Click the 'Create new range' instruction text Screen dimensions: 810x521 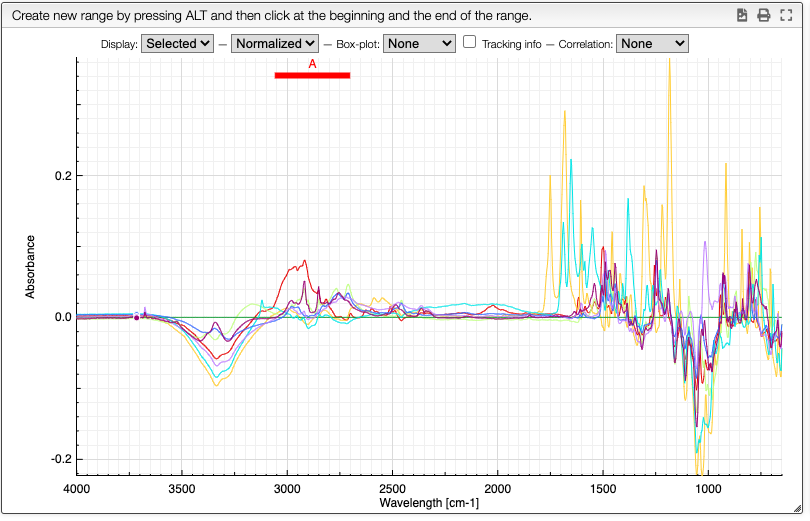(272, 15)
